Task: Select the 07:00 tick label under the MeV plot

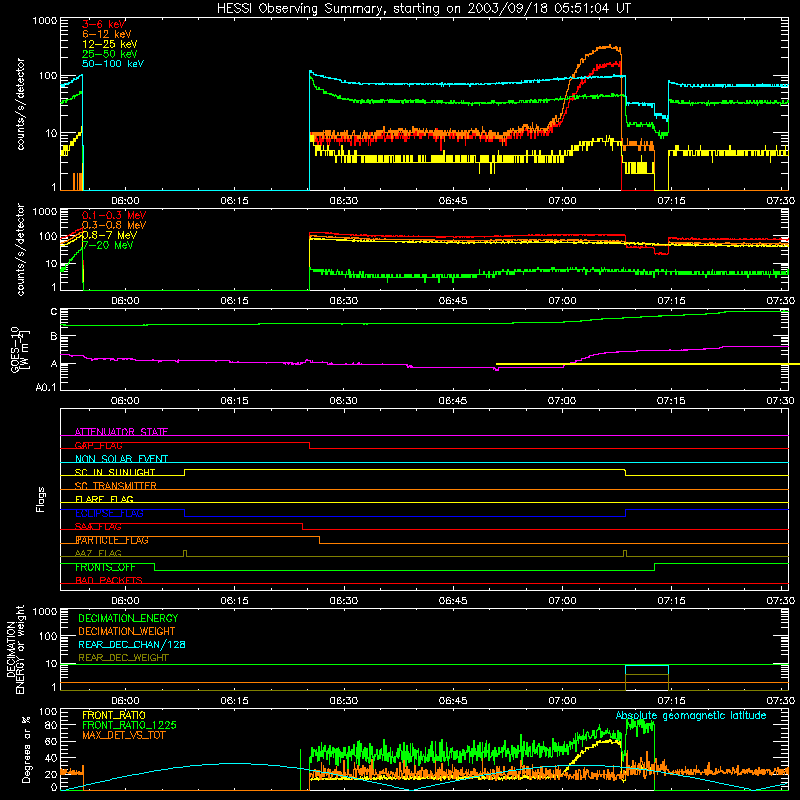Action: point(562,301)
